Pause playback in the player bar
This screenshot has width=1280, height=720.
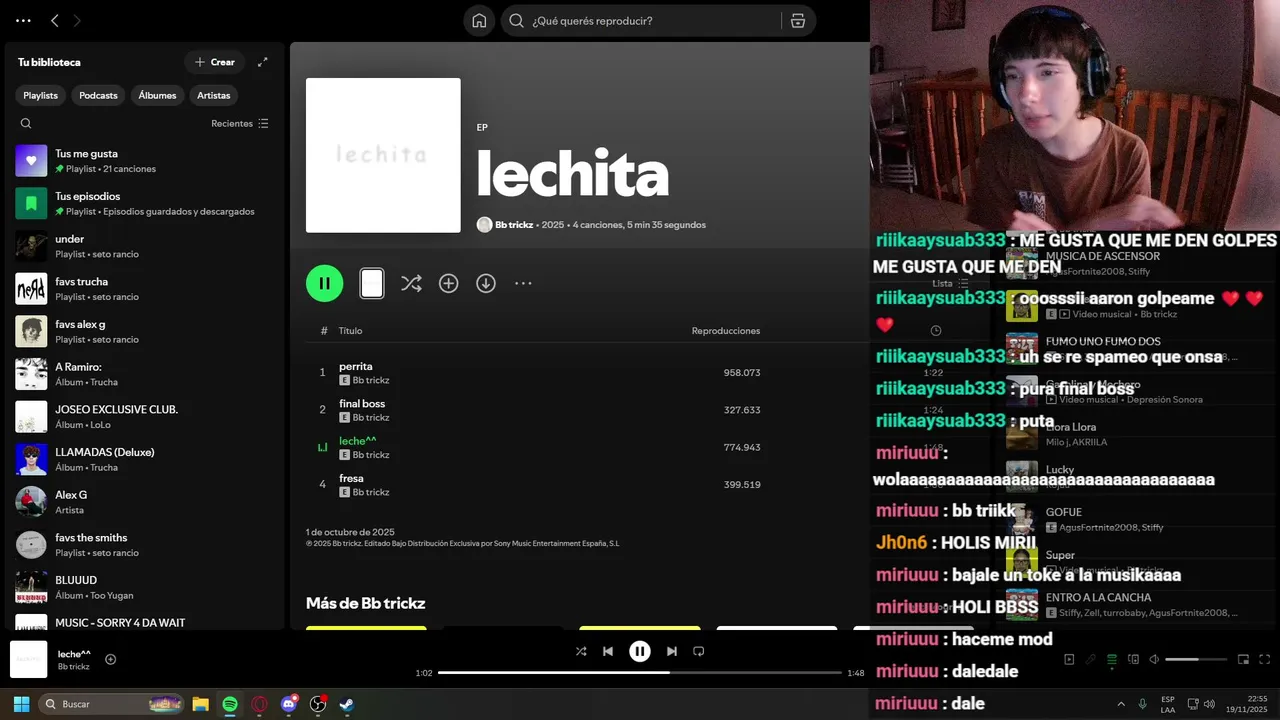(x=640, y=651)
